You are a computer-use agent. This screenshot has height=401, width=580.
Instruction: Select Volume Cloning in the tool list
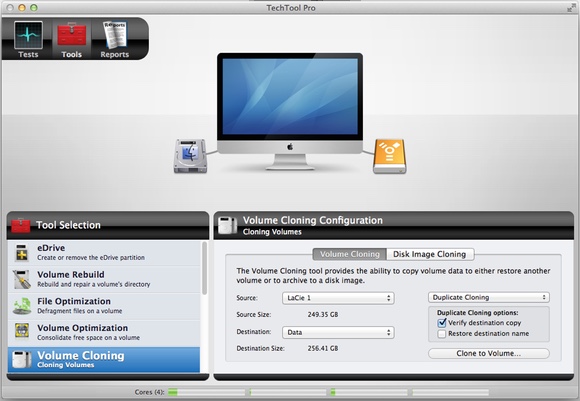104,360
